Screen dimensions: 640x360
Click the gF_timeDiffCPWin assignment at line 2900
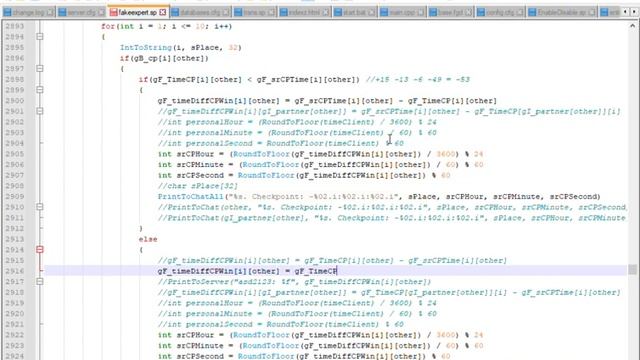click(x=327, y=100)
